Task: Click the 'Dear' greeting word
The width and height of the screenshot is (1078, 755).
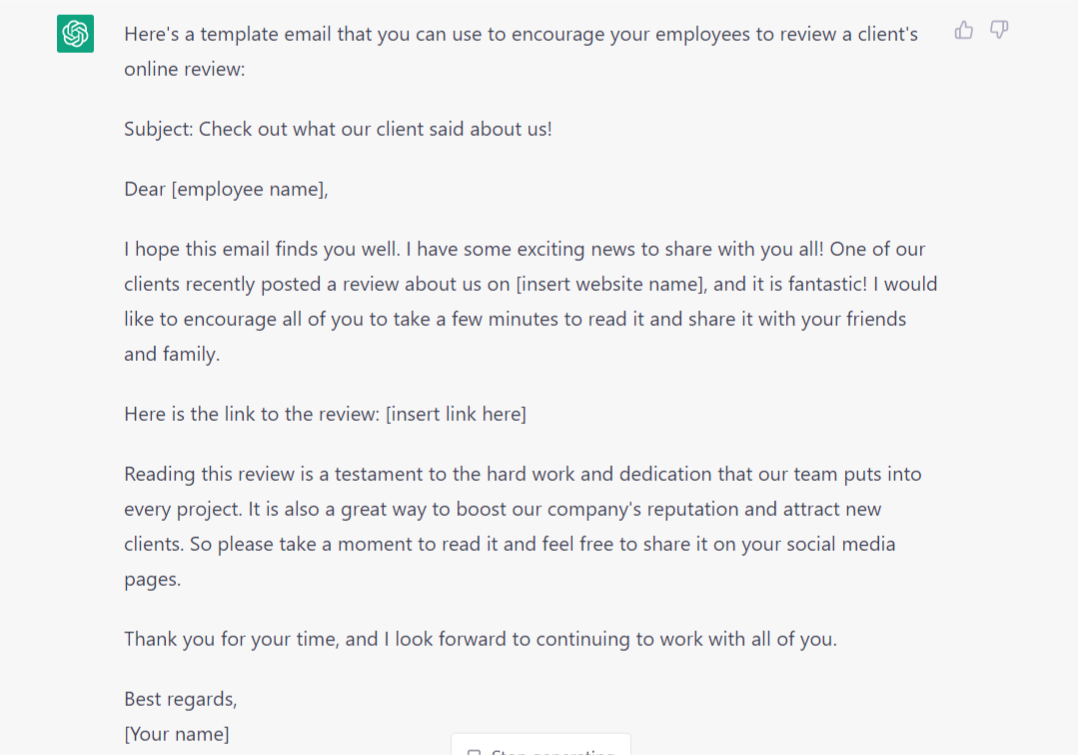Action: [144, 189]
